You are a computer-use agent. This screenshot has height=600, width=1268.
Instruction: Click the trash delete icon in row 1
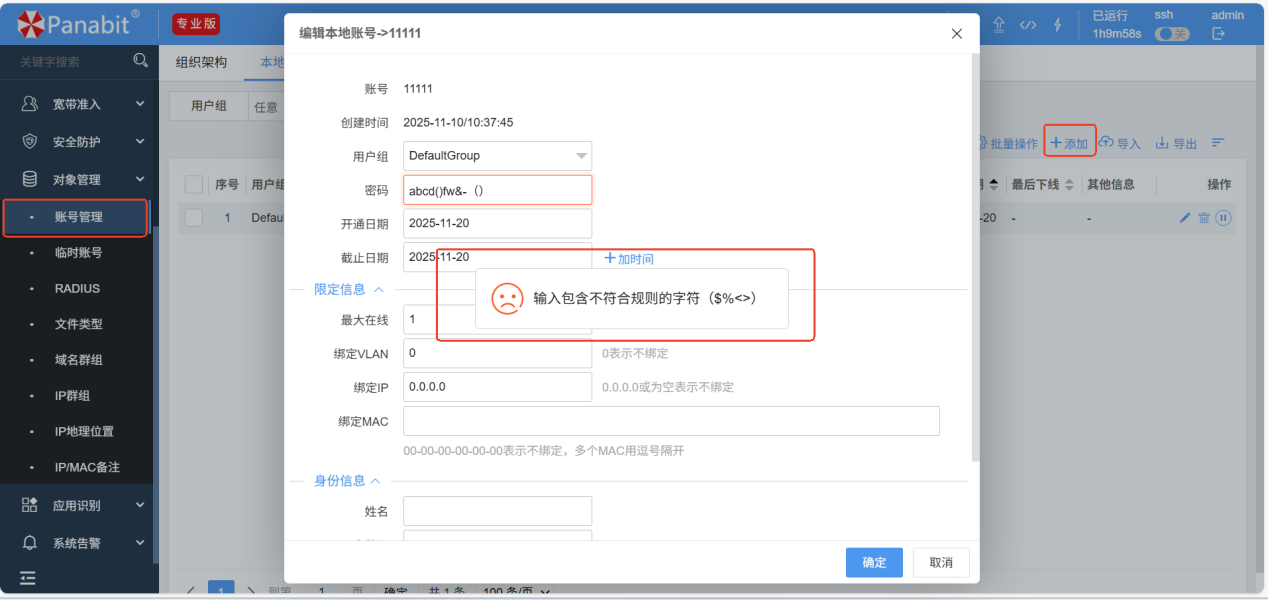[1204, 218]
